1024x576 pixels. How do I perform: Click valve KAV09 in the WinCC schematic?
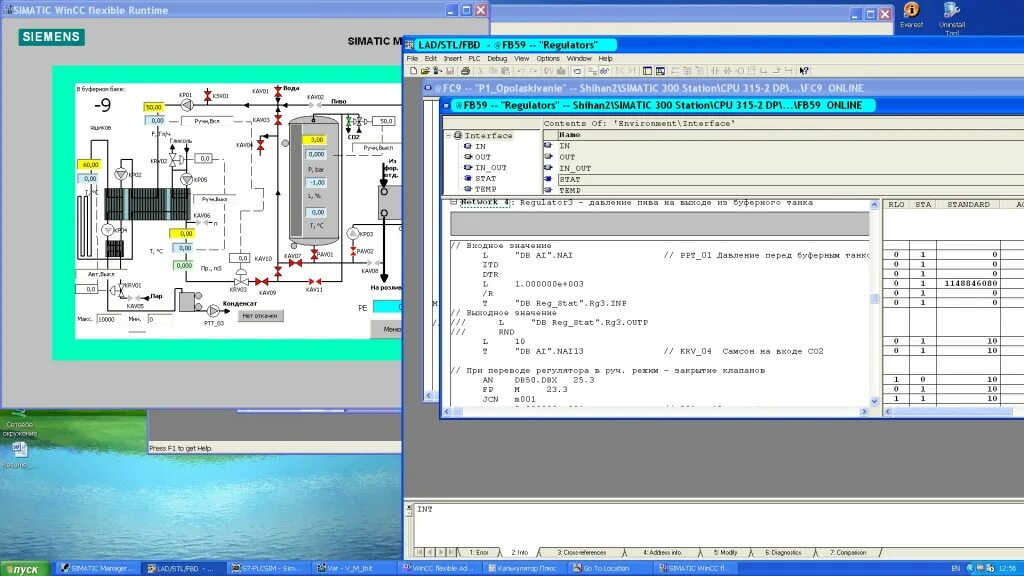[x=261, y=281]
